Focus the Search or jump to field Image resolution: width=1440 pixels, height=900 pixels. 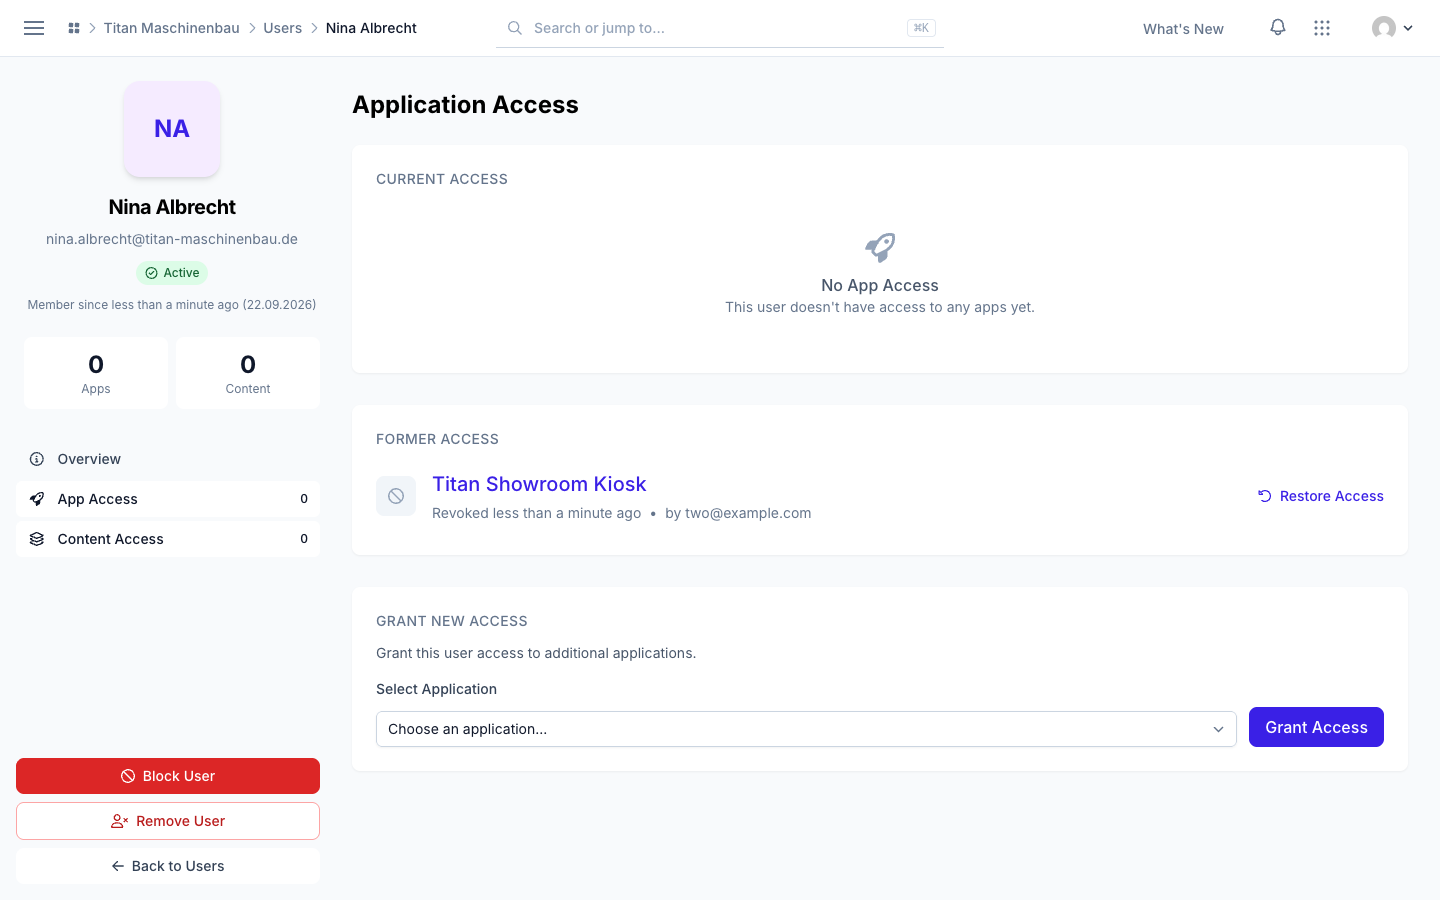(720, 28)
